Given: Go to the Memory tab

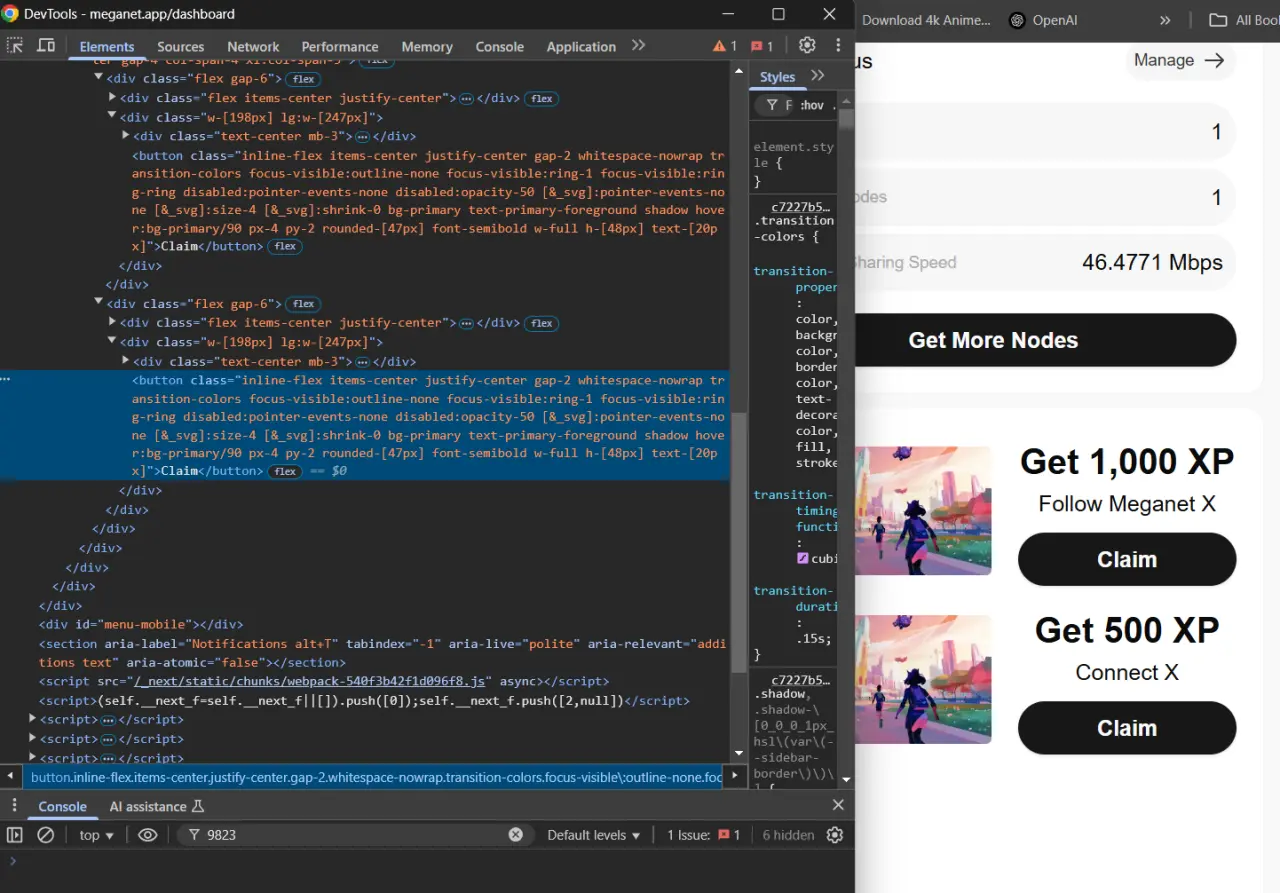Looking at the screenshot, I should [x=427, y=47].
